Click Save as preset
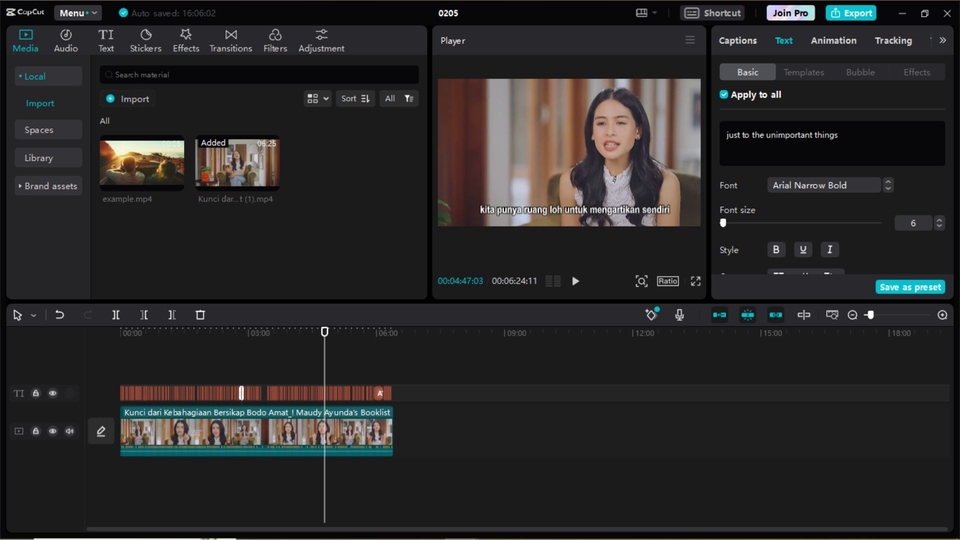960x540 pixels. pyautogui.click(x=910, y=287)
